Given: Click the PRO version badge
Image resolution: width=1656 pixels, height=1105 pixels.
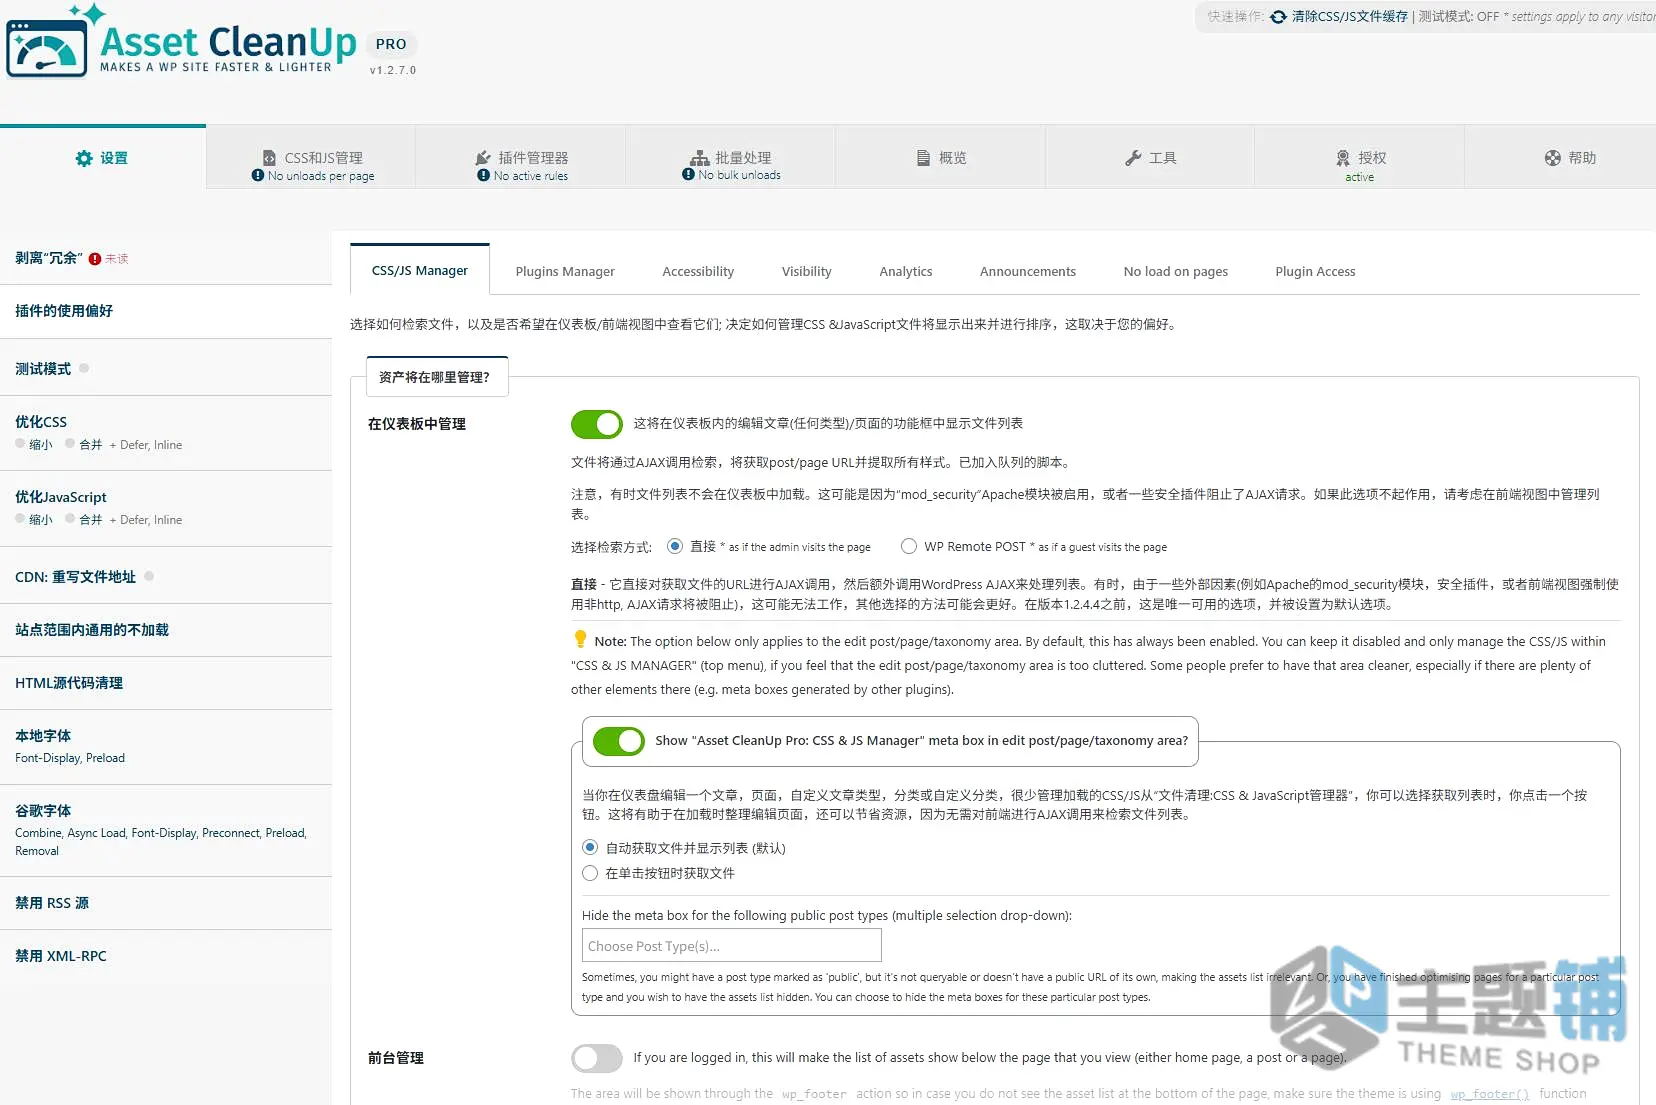Looking at the screenshot, I should (x=391, y=45).
